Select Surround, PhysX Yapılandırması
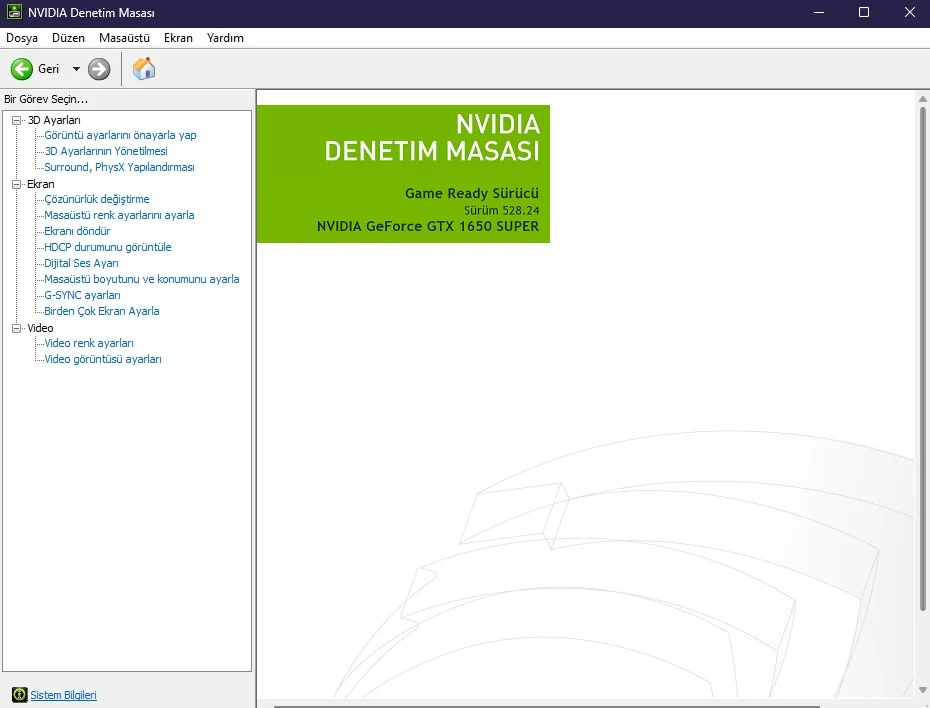This screenshot has width=930, height=708. [x=119, y=167]
